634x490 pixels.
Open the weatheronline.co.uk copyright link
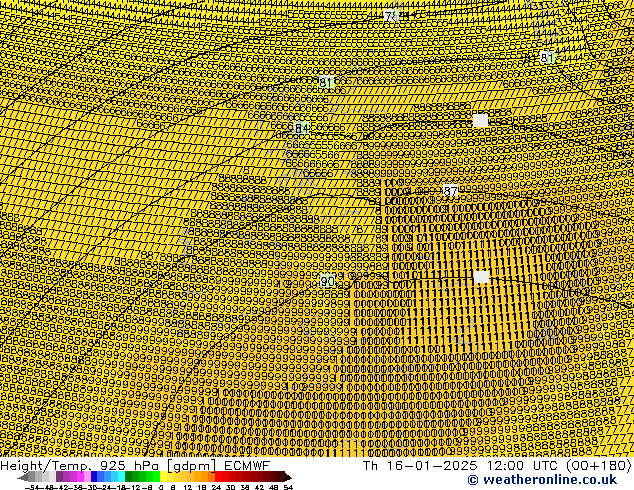pyautogui.click(x=543, y=480)
